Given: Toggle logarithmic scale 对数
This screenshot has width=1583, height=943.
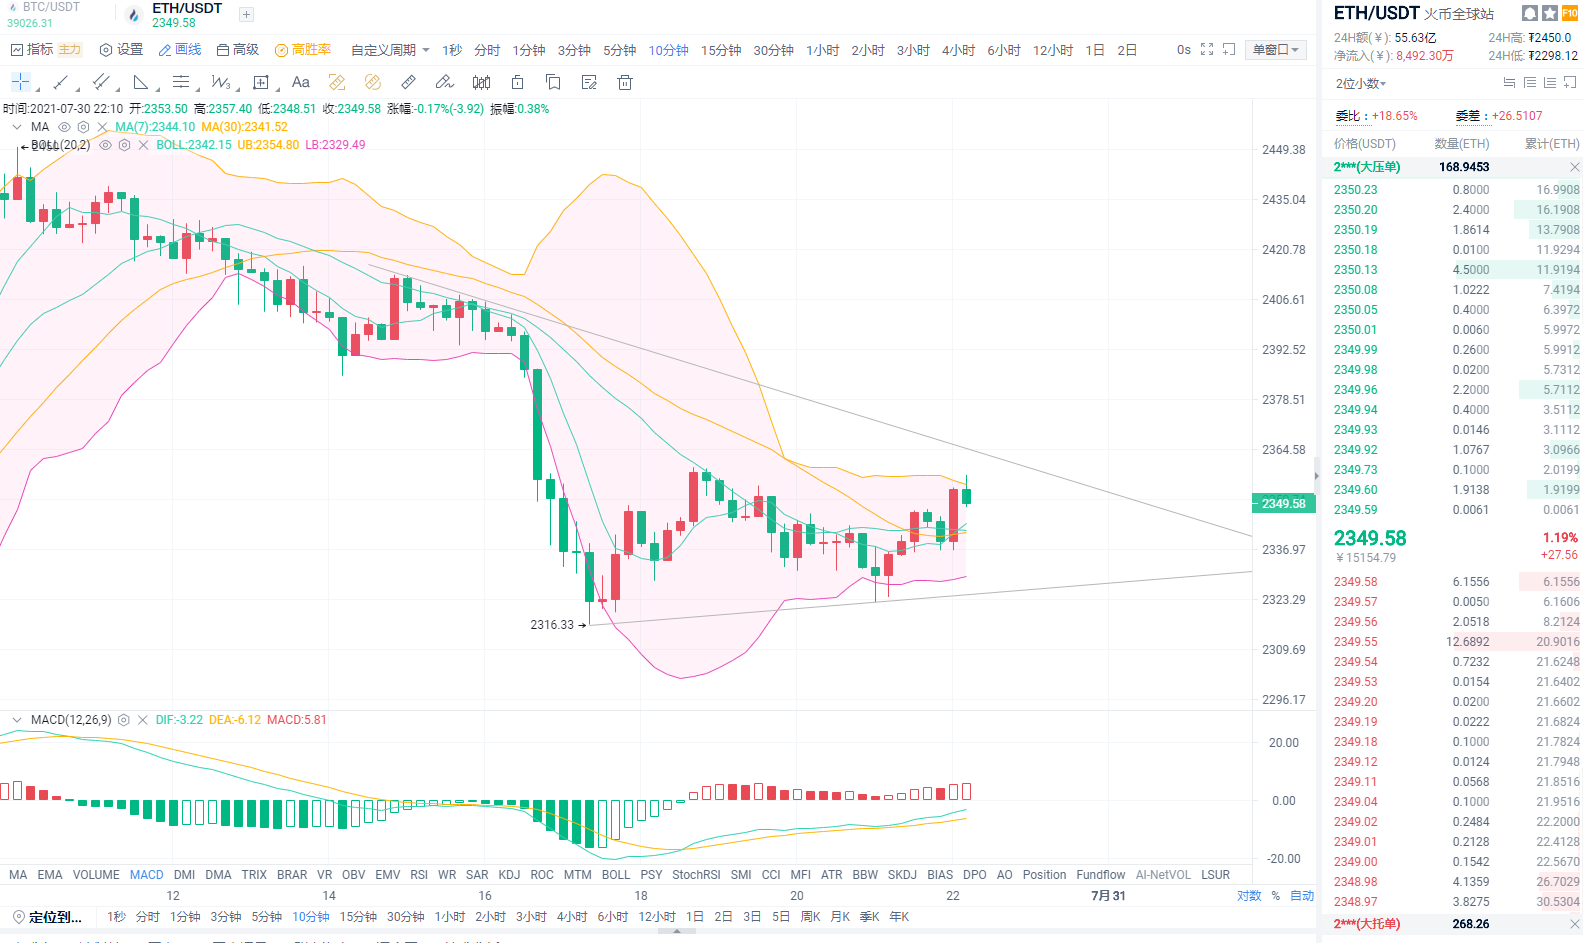Looking at the screenshot, I should (x=1249, y=896).
